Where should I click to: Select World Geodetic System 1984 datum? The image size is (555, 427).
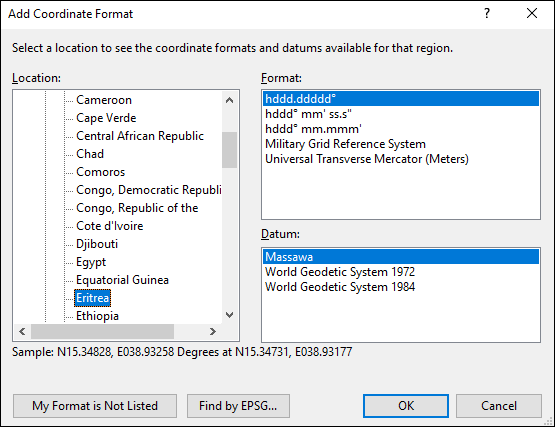point(401,287)
